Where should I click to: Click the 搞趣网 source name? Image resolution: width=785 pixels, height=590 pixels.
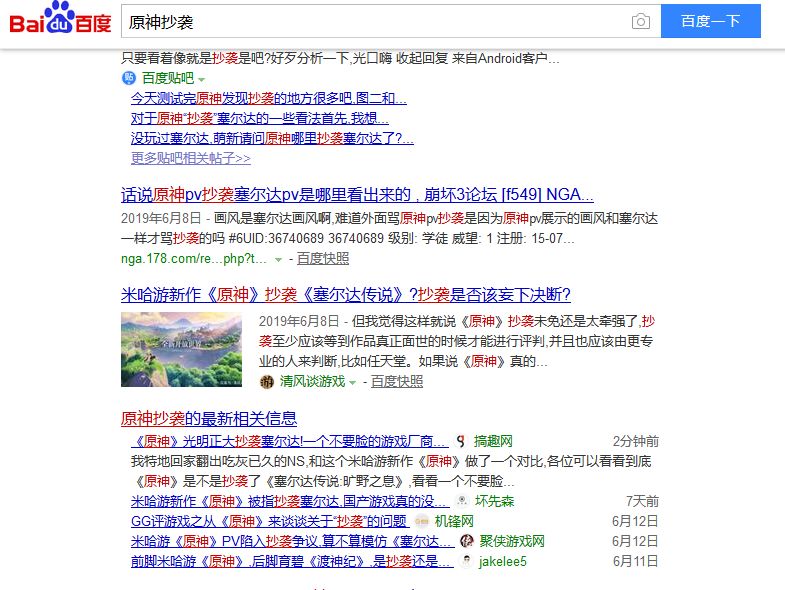pos(493,441)
